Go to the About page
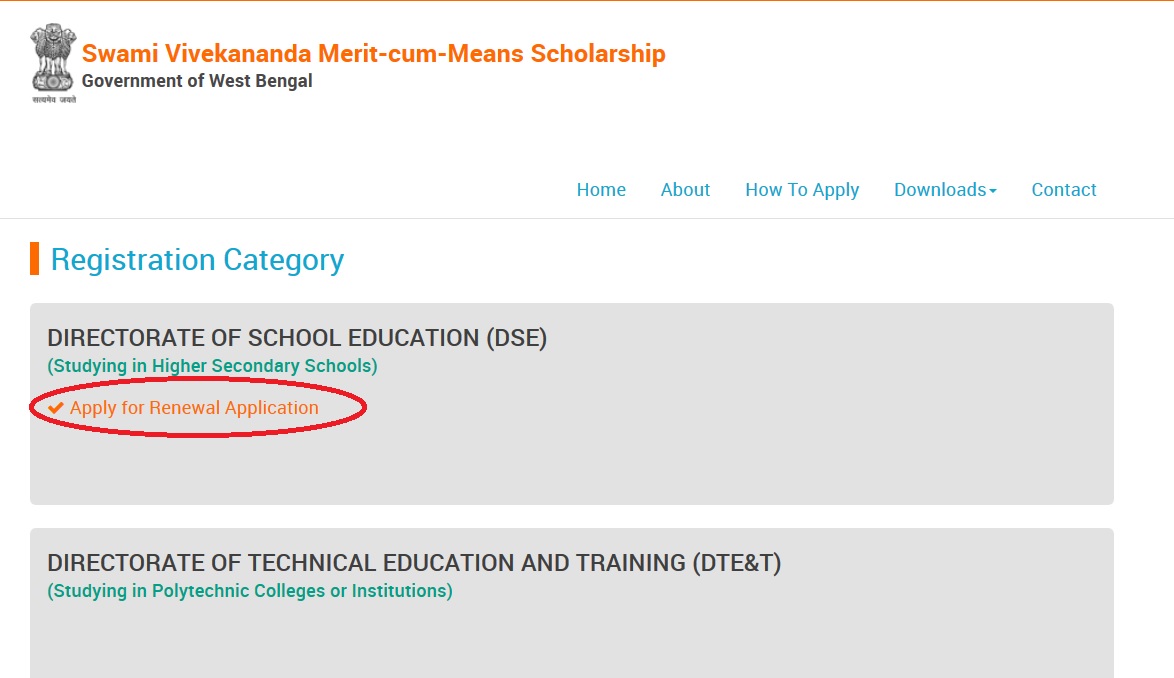 point(685,190)
